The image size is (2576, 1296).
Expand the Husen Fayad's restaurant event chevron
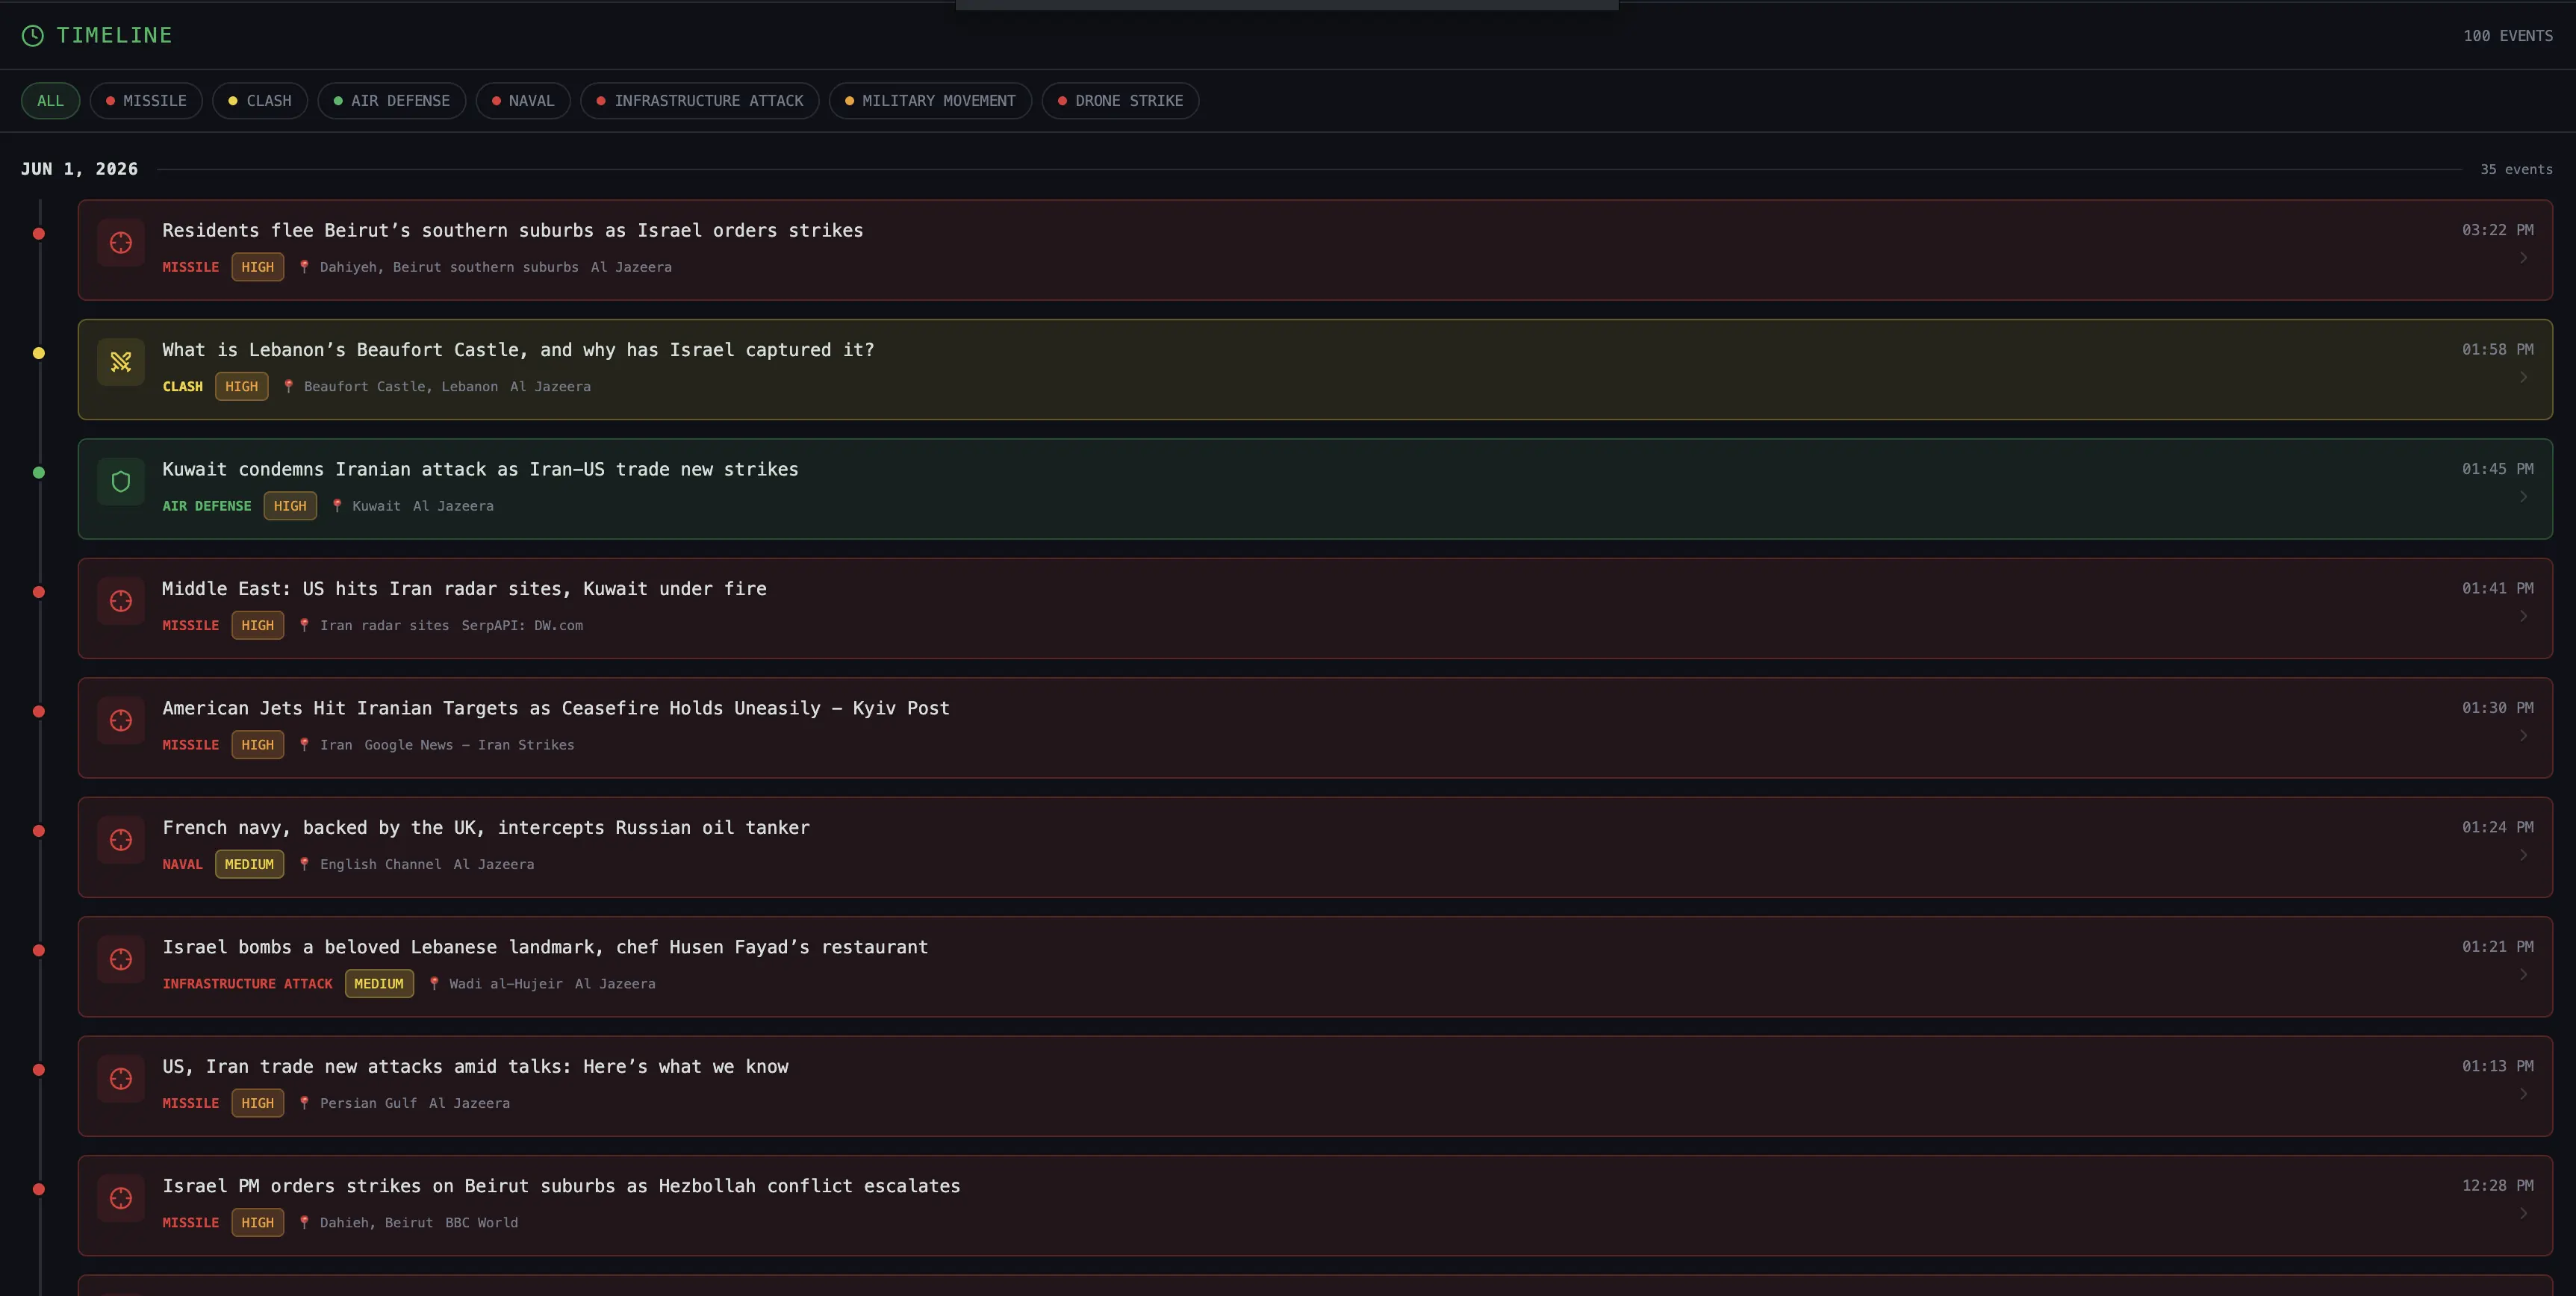tap(2523, 975)
